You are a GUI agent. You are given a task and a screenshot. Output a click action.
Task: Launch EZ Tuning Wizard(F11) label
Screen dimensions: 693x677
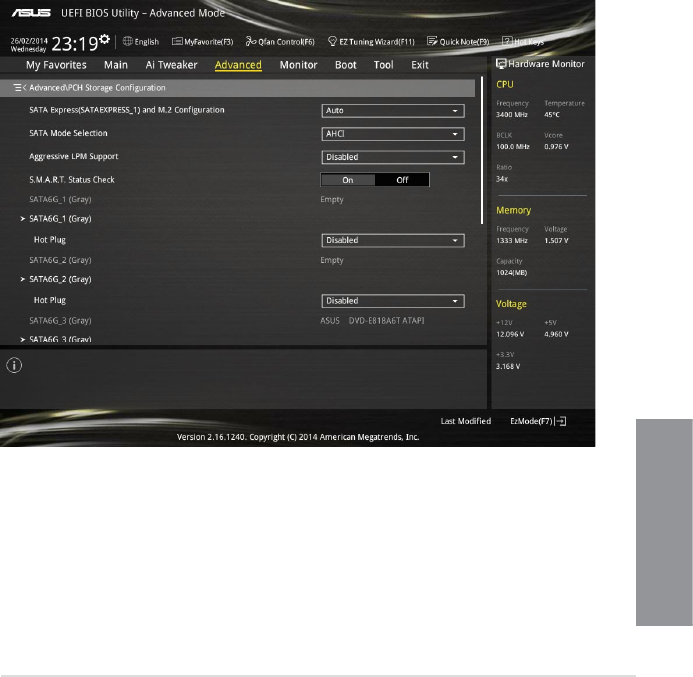pos(377,42)
